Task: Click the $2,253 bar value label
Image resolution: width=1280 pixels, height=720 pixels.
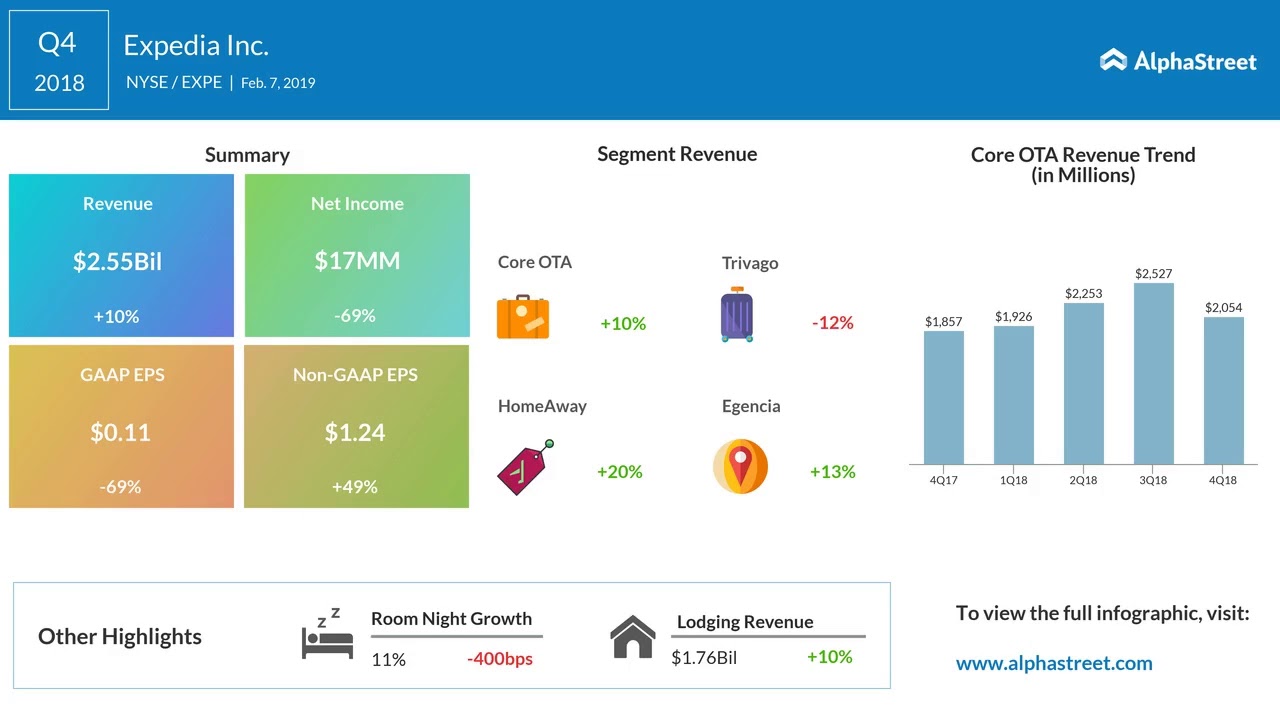Action: click(1084, 293)
